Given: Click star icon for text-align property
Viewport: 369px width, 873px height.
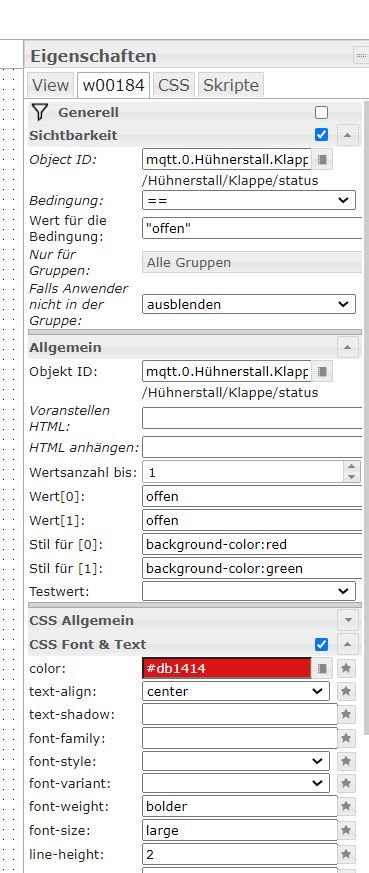Looking at the screenshot, I should (x=346, y=691).
